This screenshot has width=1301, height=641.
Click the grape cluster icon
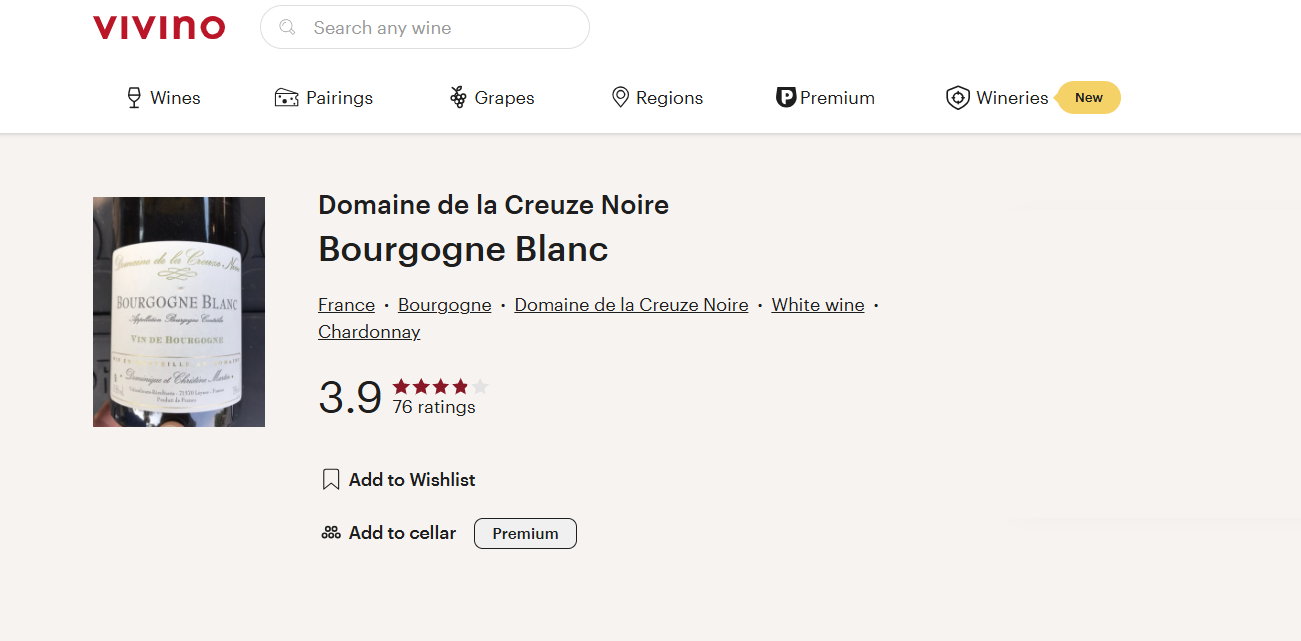[458, 98]
